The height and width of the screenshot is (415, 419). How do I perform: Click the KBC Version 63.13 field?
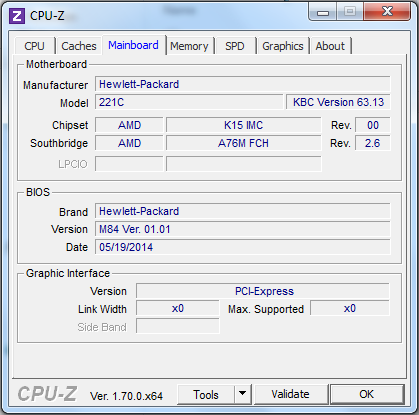(x=338, y=102)
